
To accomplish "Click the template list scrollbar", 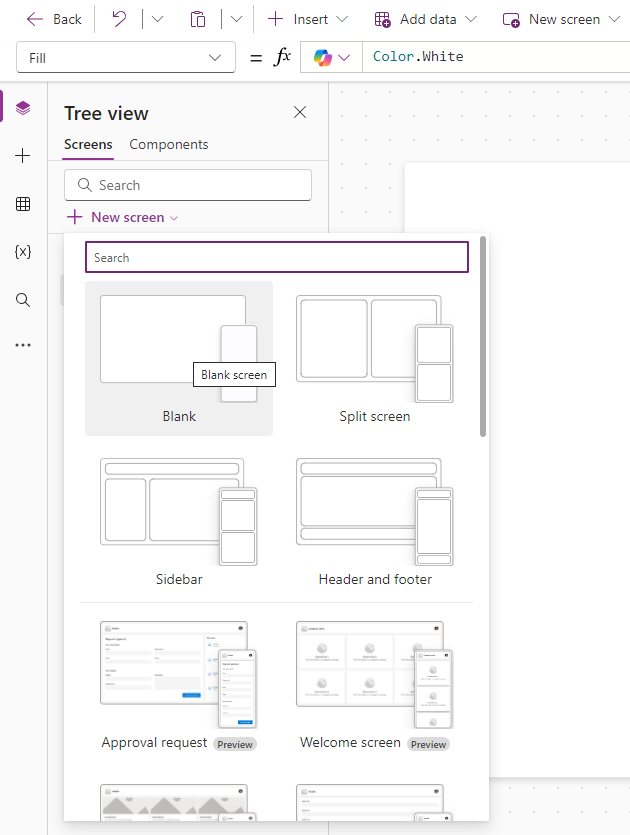I will [483, 337].
